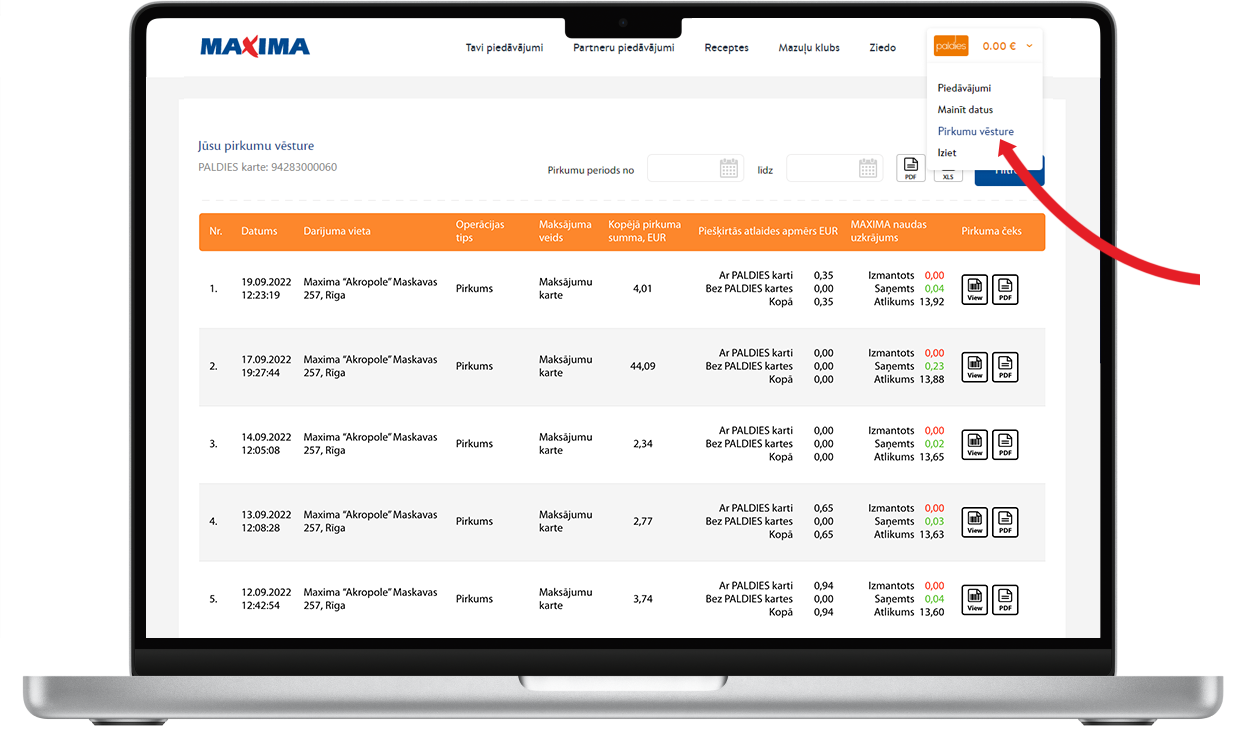Download PDF receipt for 13.09.2022 purchase
This screenshot has height=733, width=1246.
tap(1005, 522)
